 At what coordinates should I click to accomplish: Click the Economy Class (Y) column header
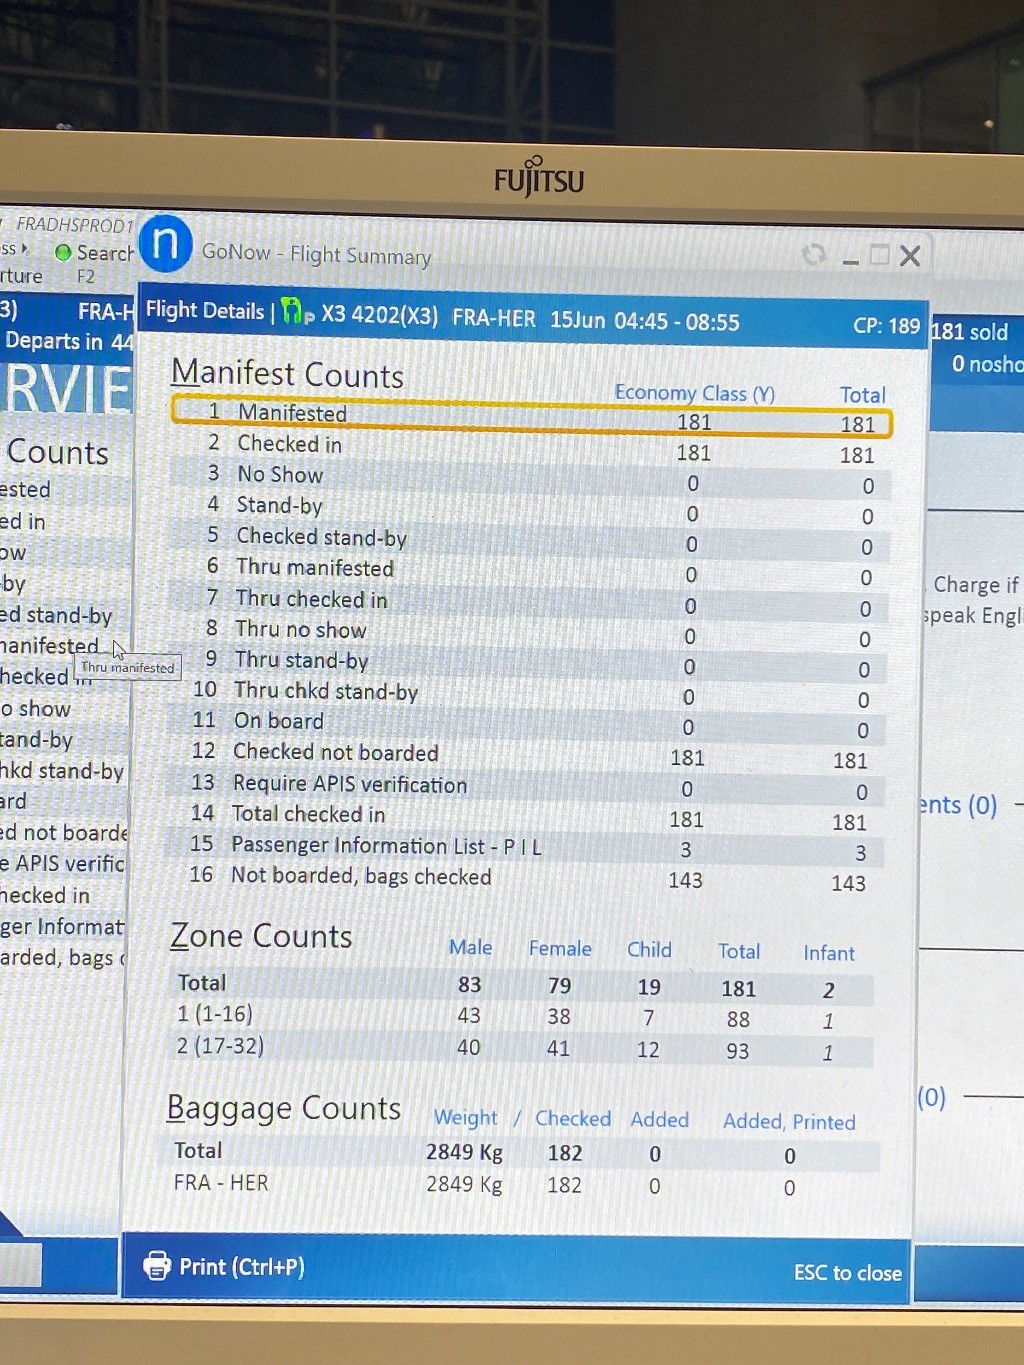click(694, 393)
